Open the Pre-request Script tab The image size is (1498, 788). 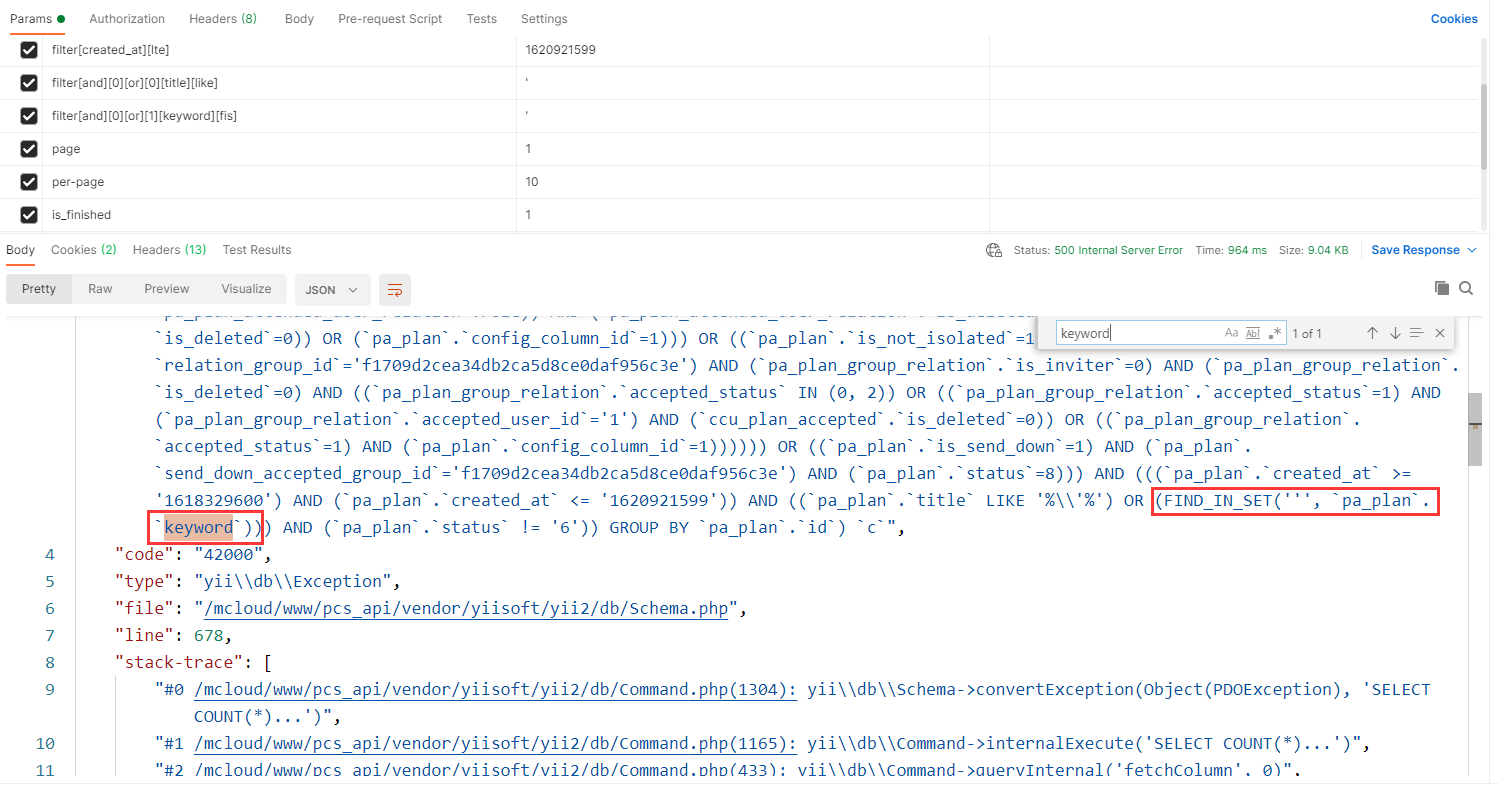(x=390, y=19)
